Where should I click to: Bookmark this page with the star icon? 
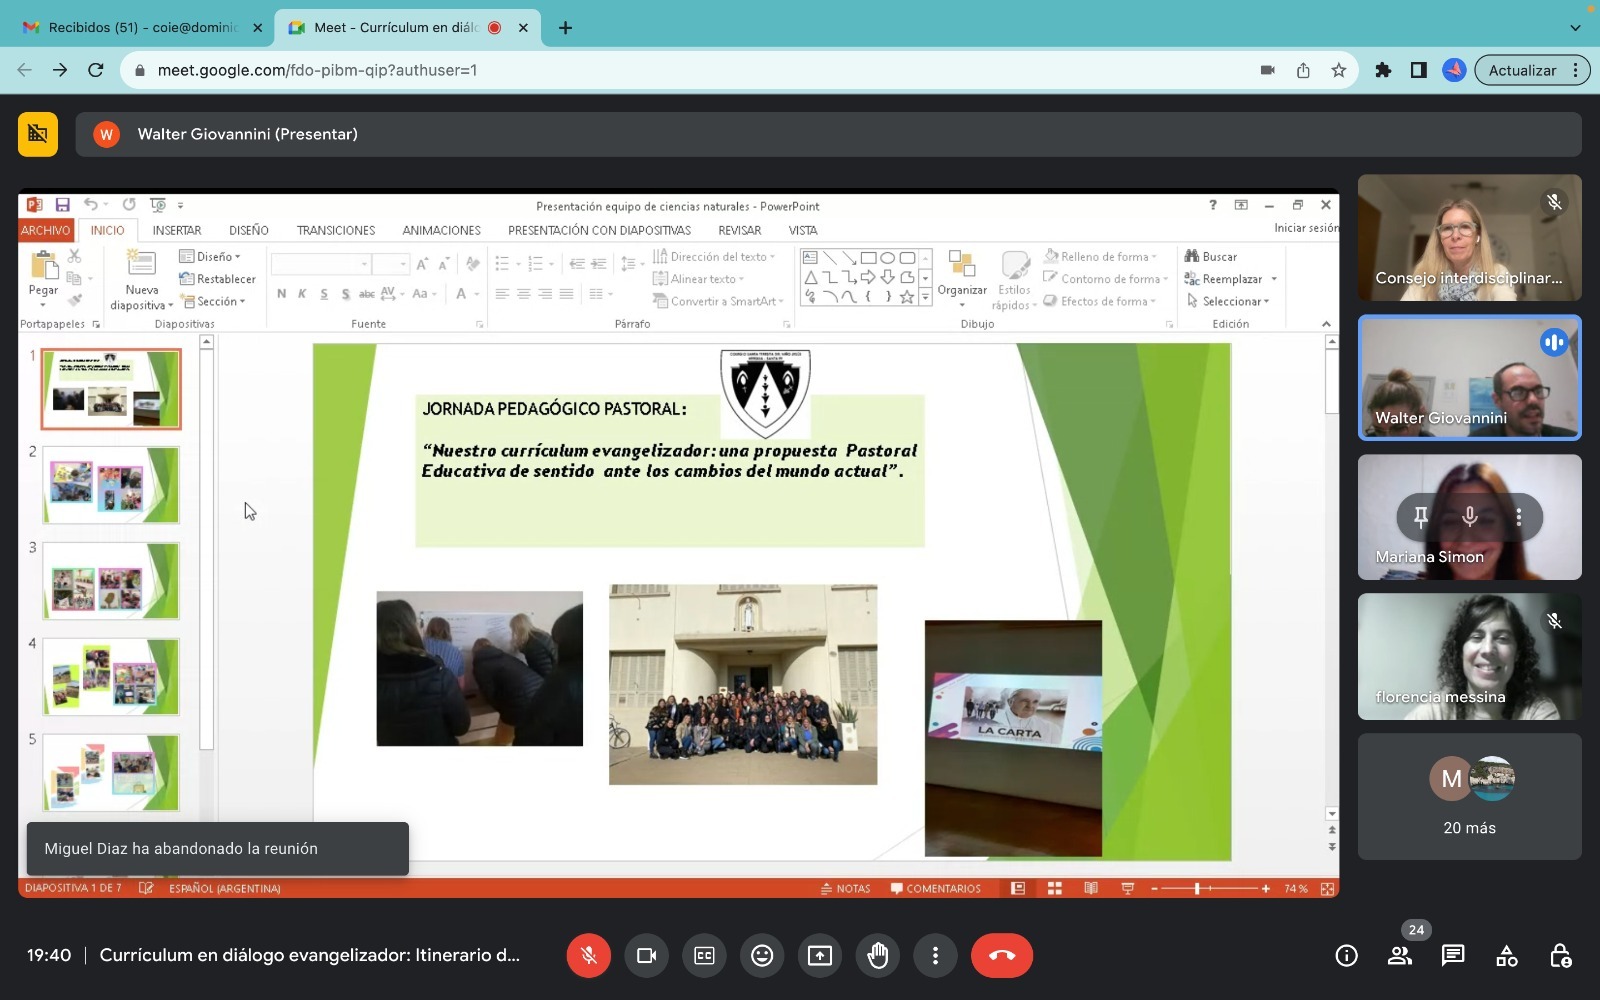tap(1338, 70)
